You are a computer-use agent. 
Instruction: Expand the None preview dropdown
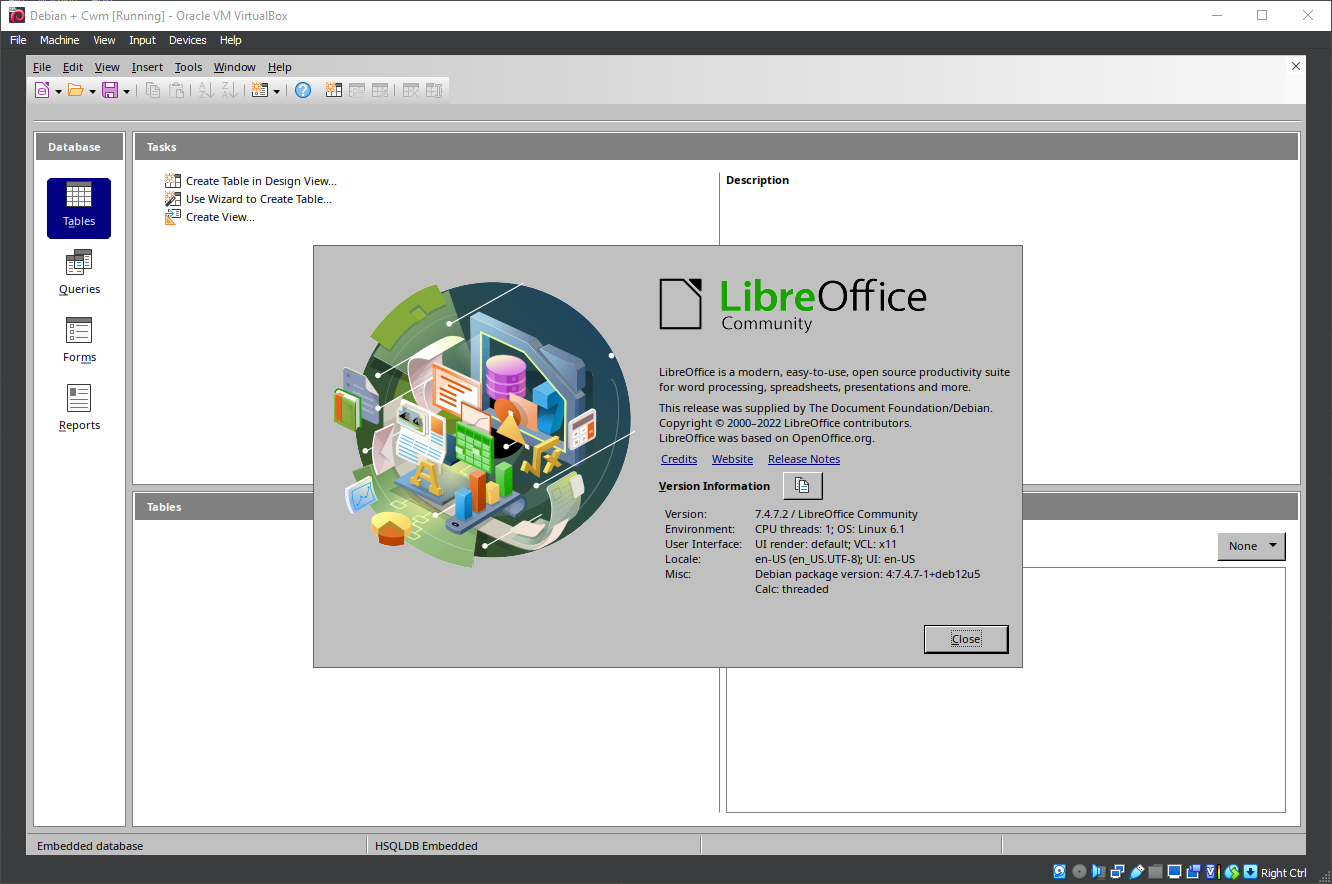tap(1272, 546)
